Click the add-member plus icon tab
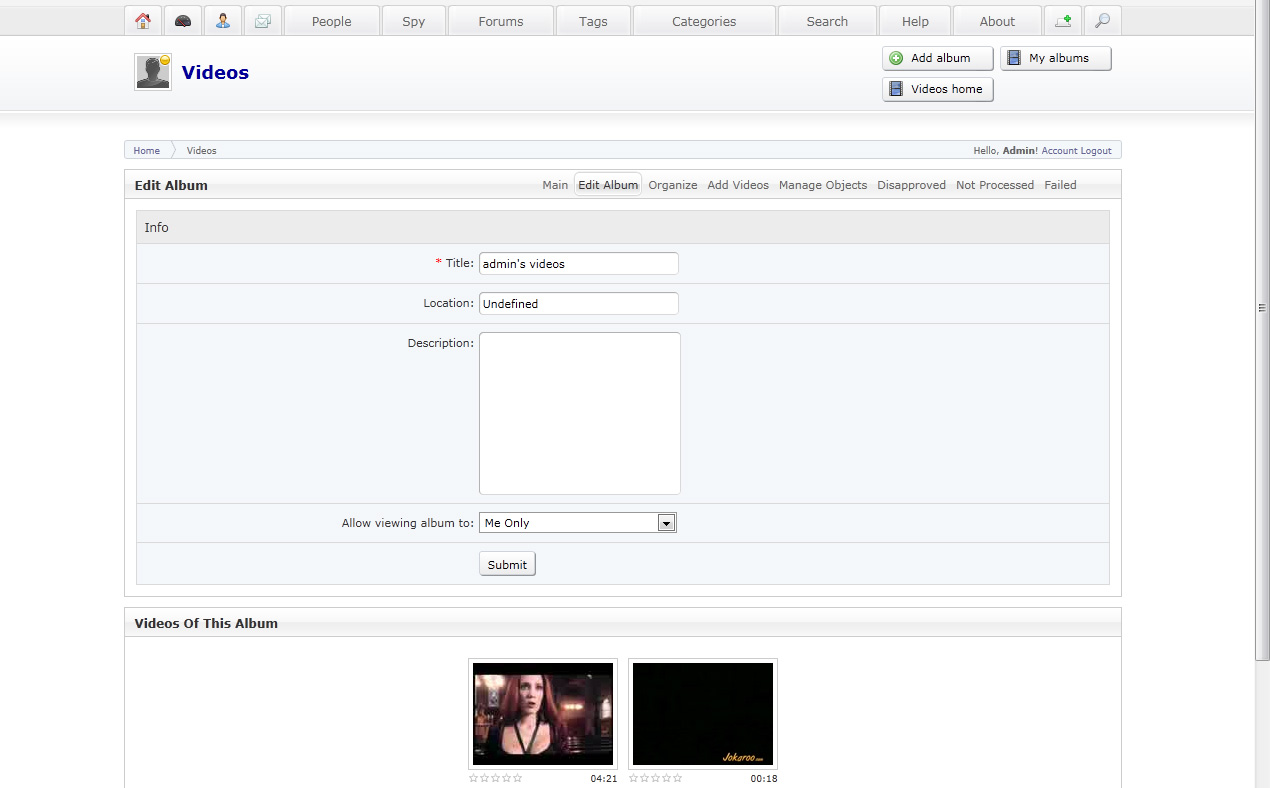The width and height of the screenshot is (1270, 788). (x=1063, y=21)
